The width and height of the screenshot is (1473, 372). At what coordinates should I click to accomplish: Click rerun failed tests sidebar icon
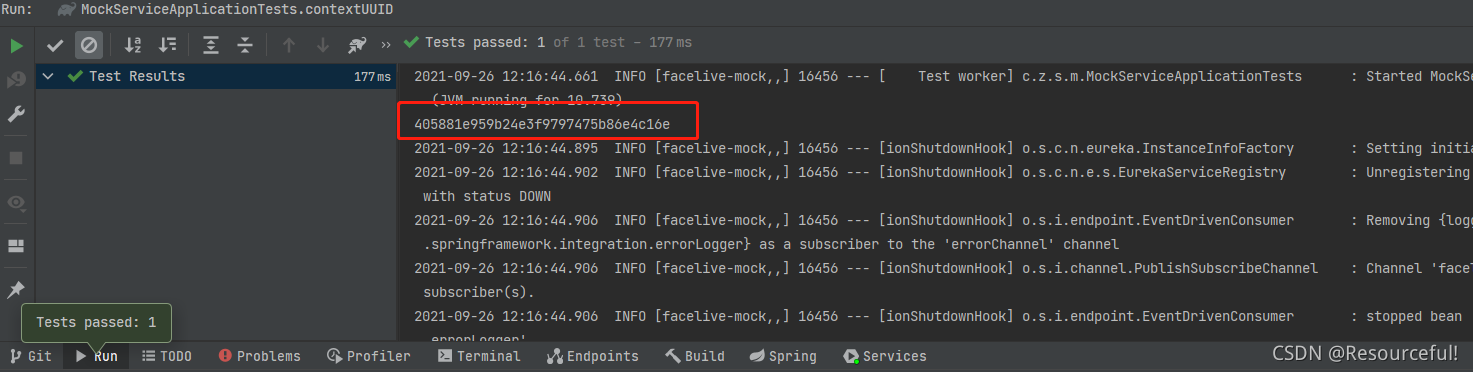pyautogui.click(x=16, y=80)
